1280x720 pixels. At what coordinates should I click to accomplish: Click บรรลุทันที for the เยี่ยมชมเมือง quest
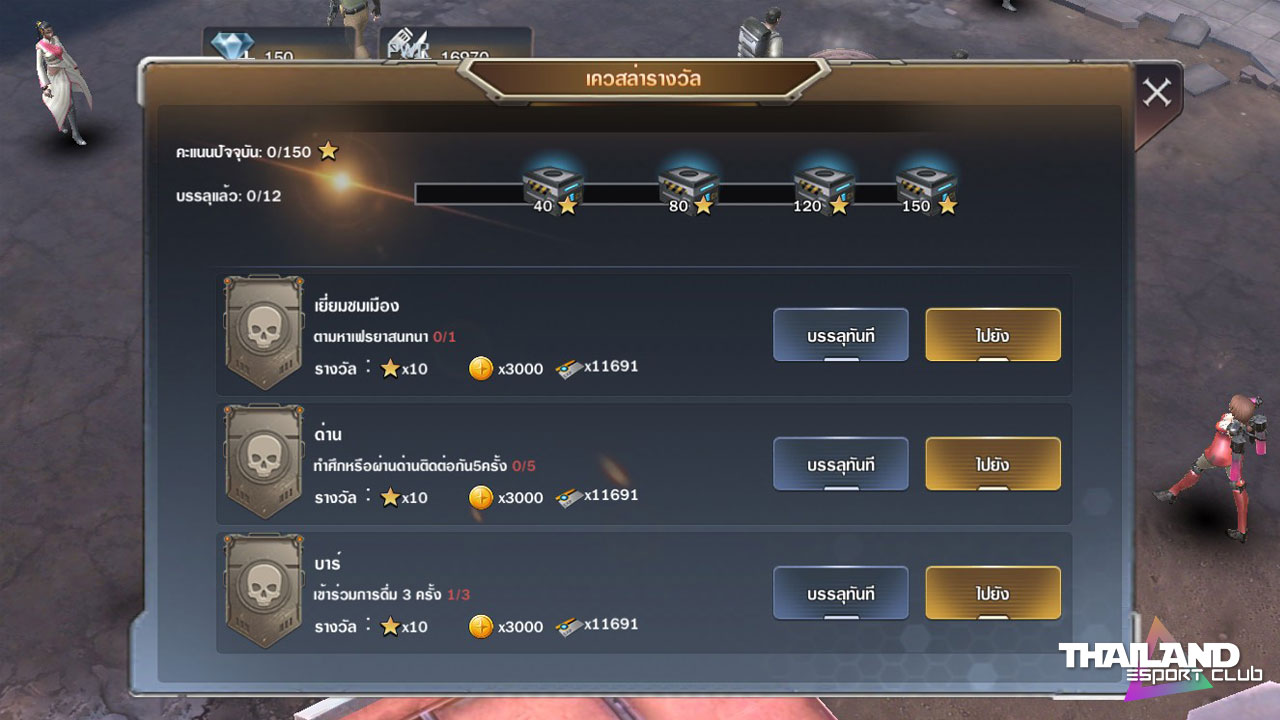841,335
